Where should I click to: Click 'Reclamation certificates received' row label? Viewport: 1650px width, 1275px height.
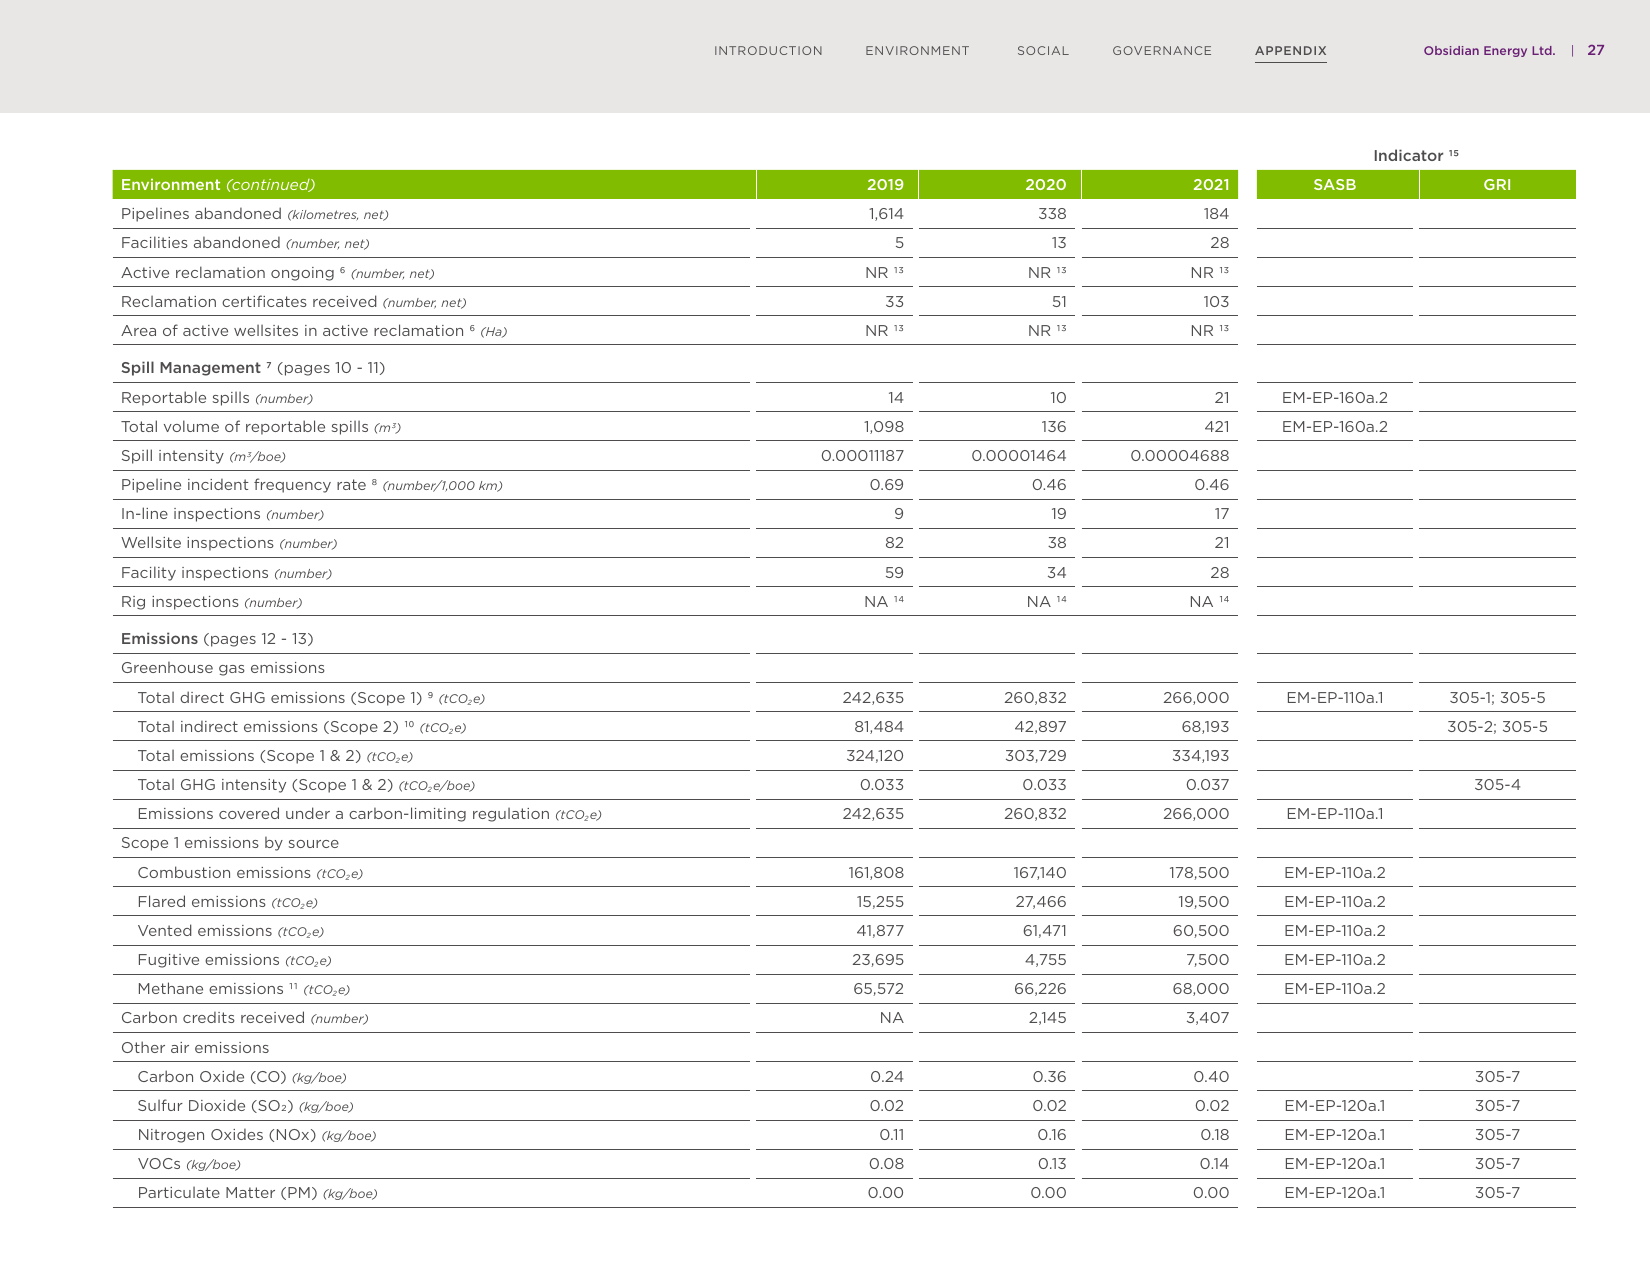293,302
